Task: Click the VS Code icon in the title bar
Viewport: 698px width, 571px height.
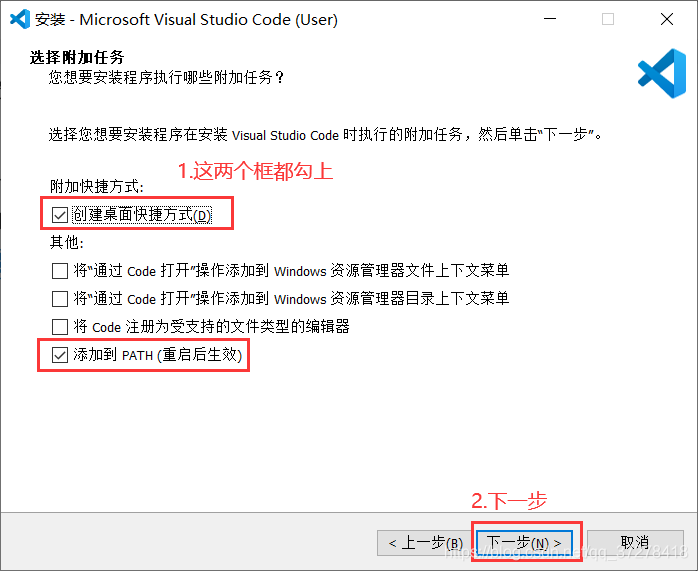Action: pyautogui.click(x=20, y=19)
